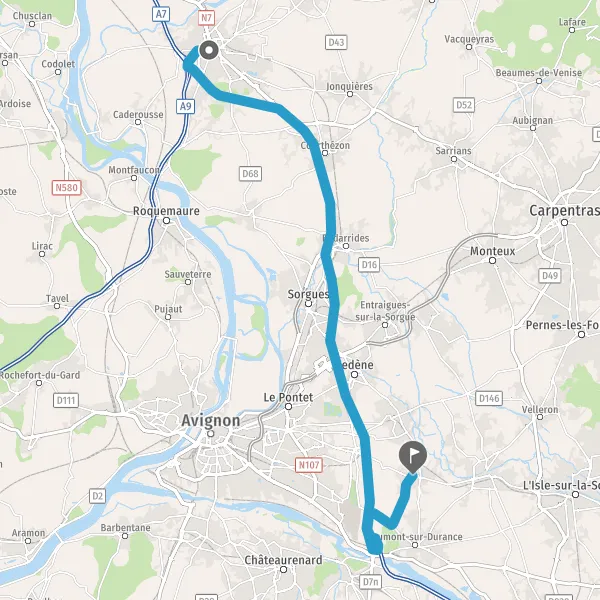Select the Roquemaure town label
600x600 pixels.
pos(166,211)
